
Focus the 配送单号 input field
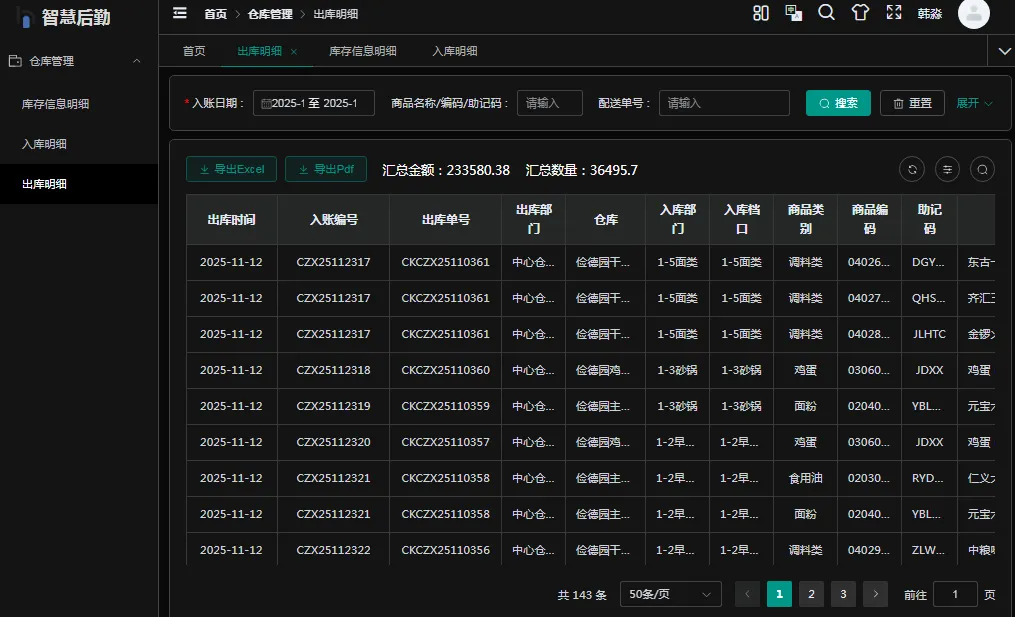pyautogui.click(x=724, y=103)
